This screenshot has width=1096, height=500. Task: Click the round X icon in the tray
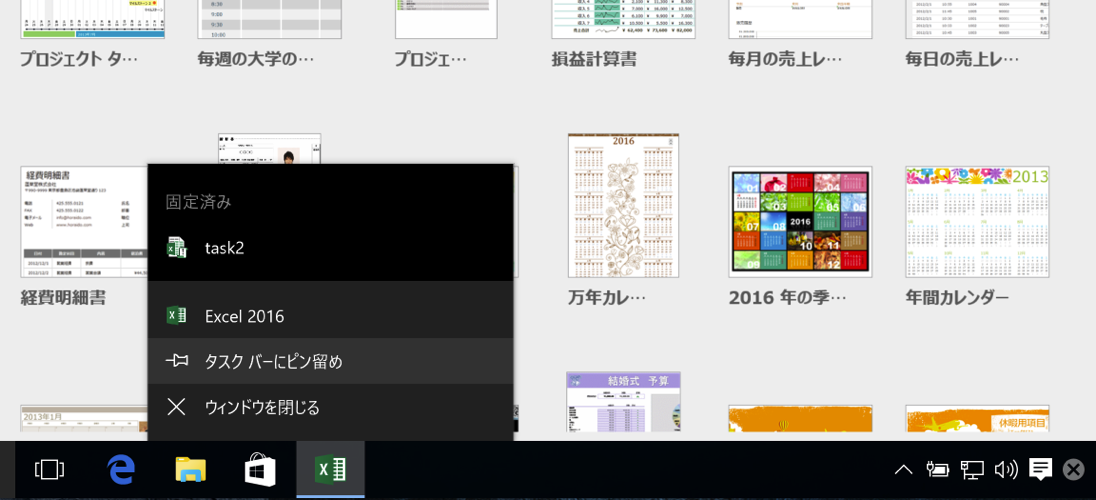click(x=1073, y=470)
